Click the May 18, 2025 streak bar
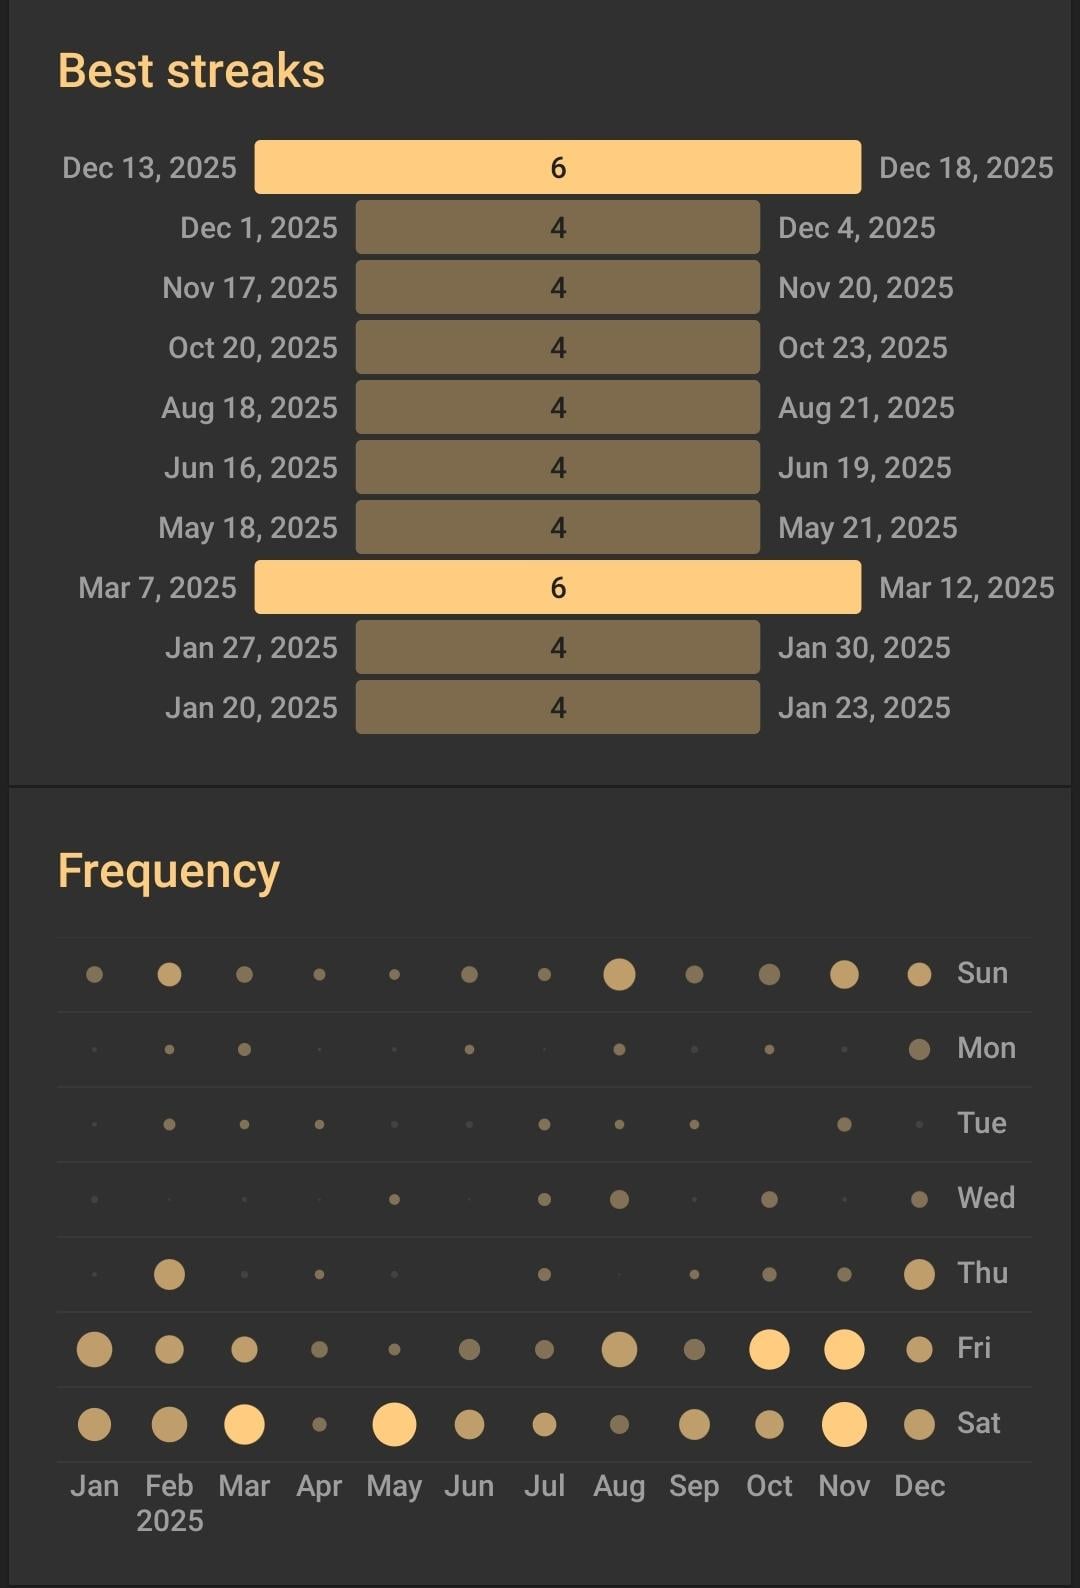The image size is (1080, 1588). point(557,527)
